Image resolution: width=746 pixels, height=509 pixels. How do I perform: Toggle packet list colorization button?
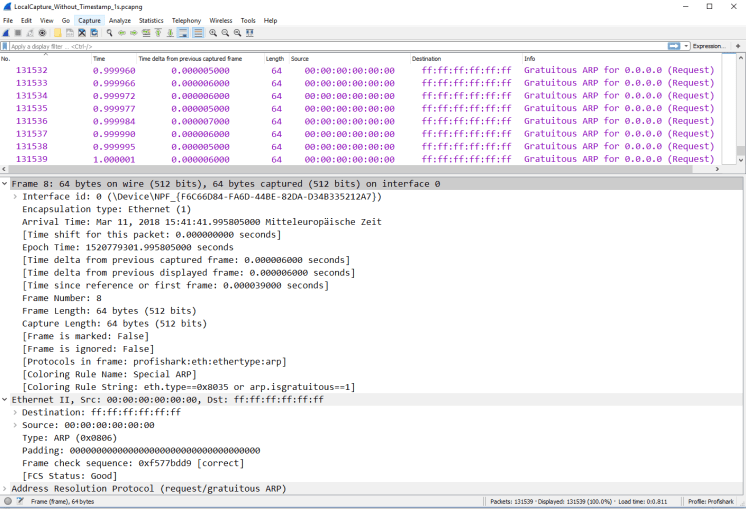198,33
